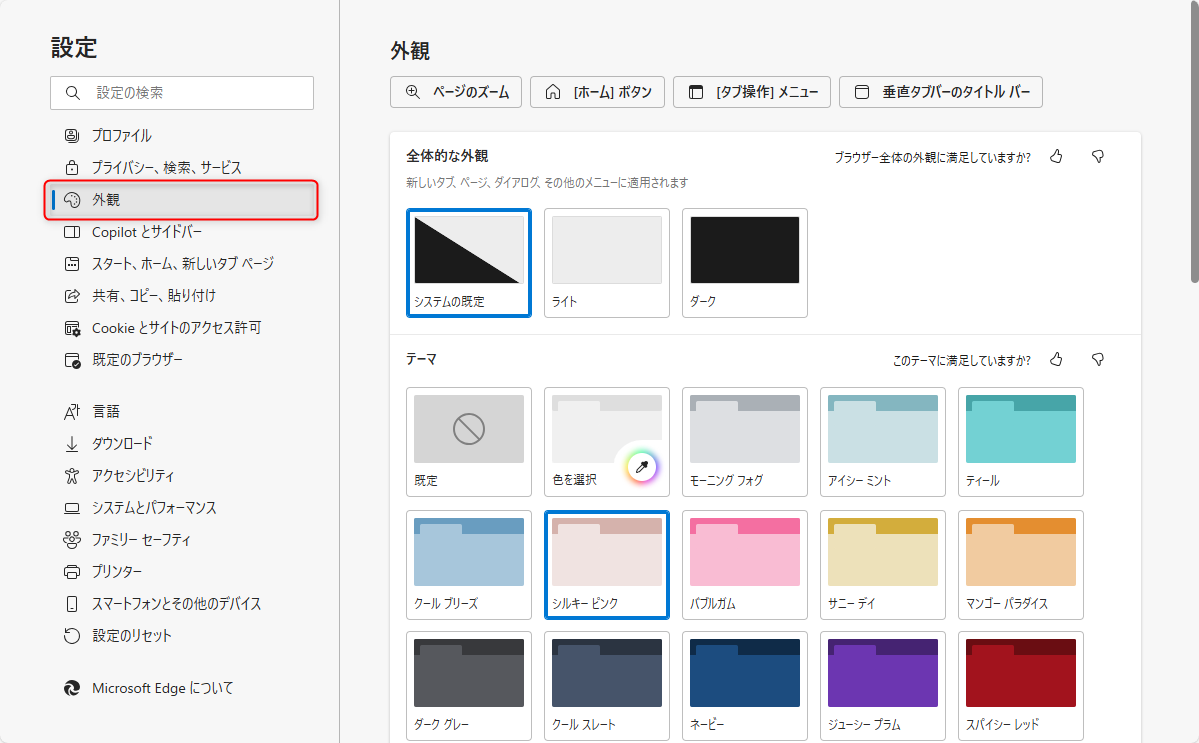
Task: Click the accessibility icon beside アクセシビリティ
Action: (72, 475)
